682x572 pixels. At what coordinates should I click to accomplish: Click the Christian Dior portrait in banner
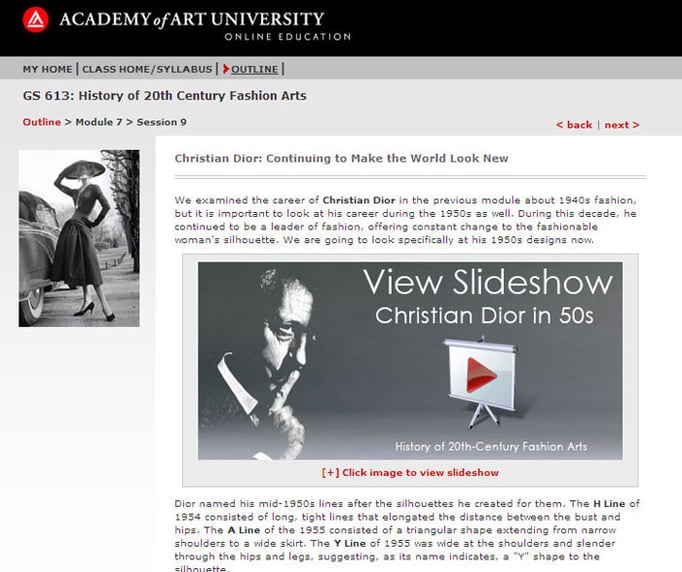(x=265, y=363)
